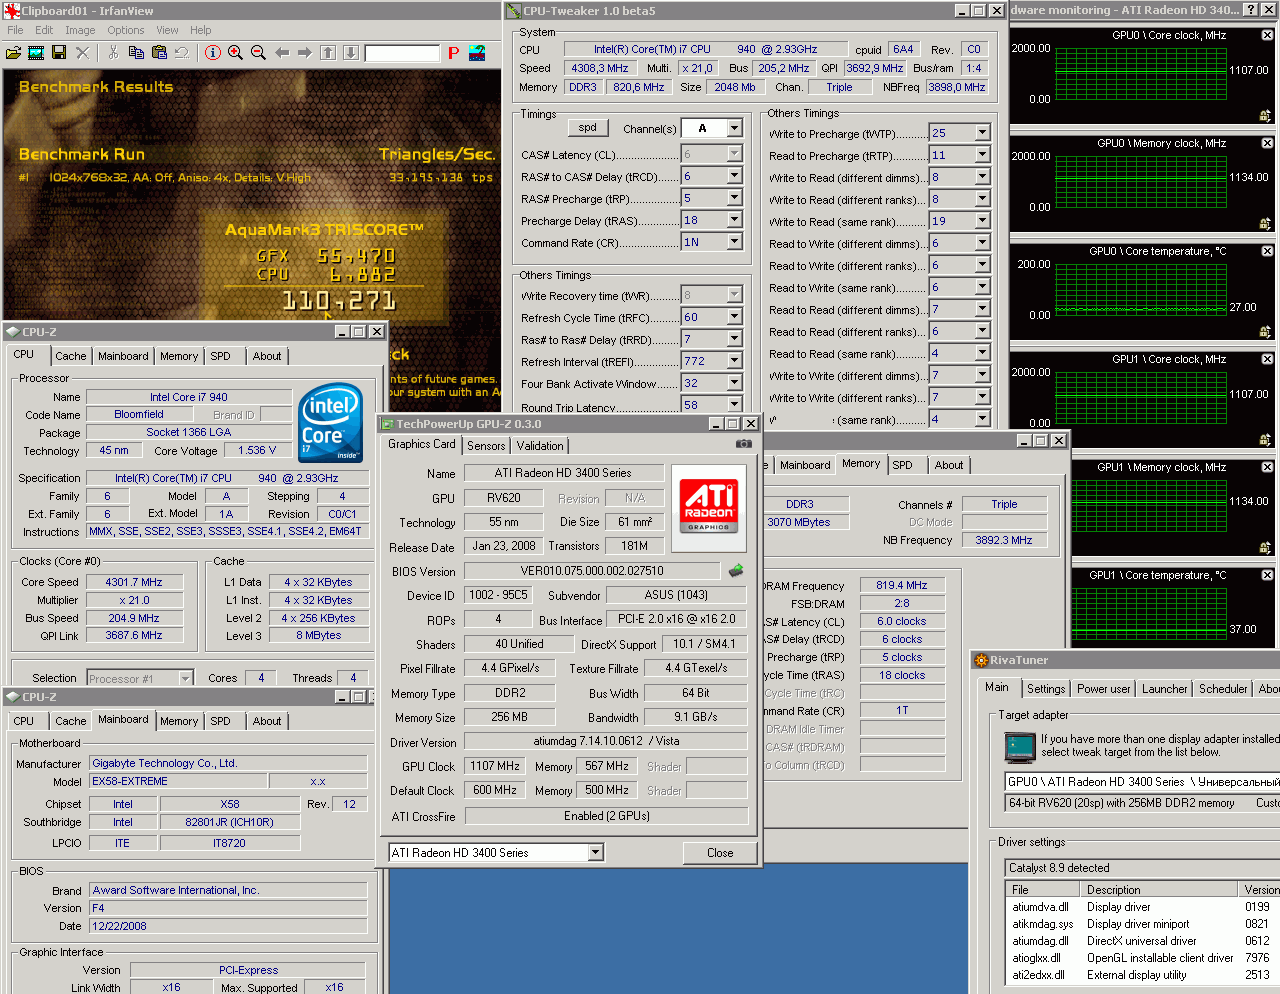
Task: Click the Delete X icon in IrfanView toolbar
Action: click(x=82, y=52)
